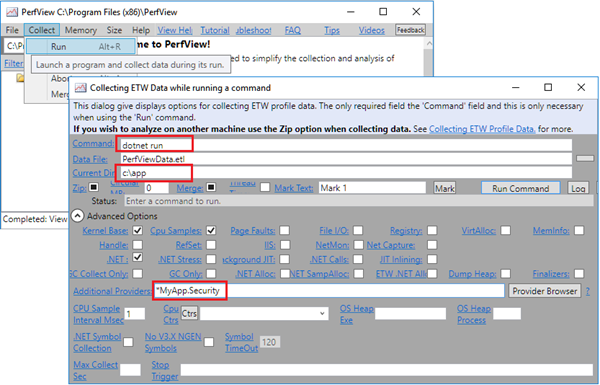Screen dimensions: 600x385
Task: Click the Command input field
Action: [346, 145]
